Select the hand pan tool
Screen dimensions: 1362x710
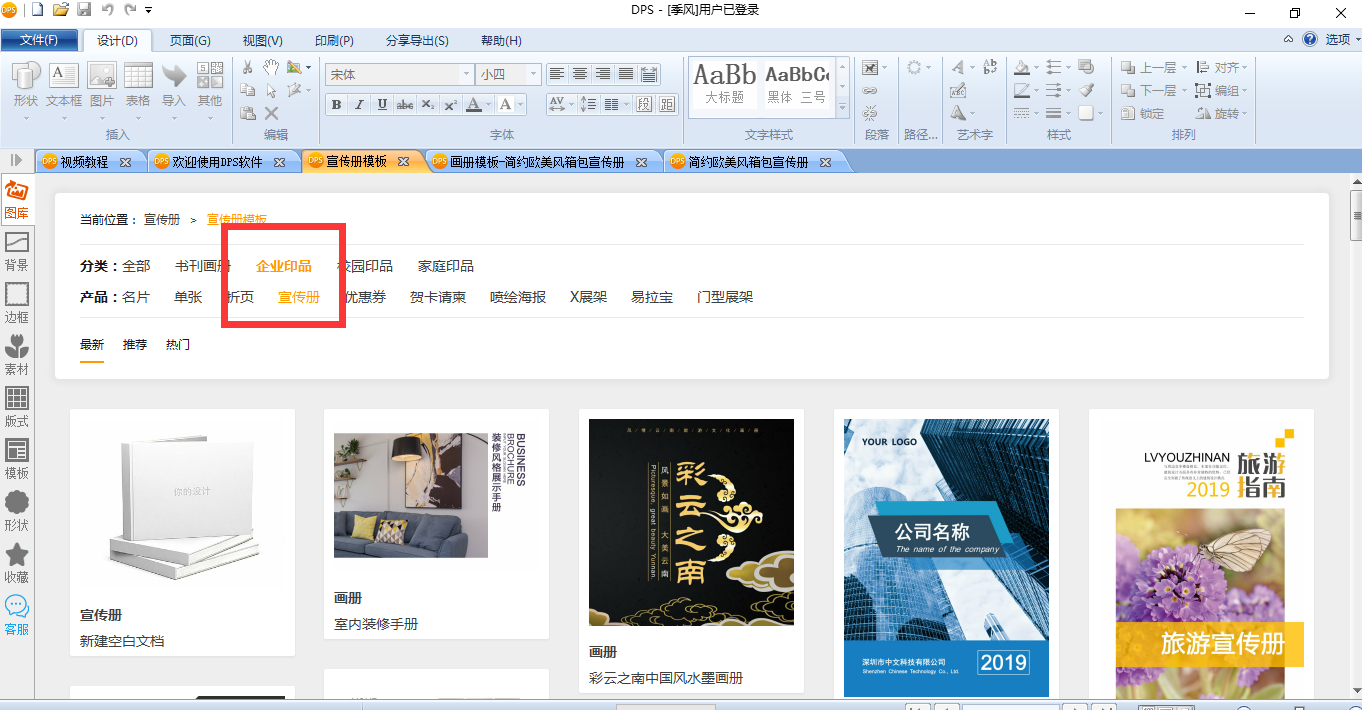tap(271, 67)
